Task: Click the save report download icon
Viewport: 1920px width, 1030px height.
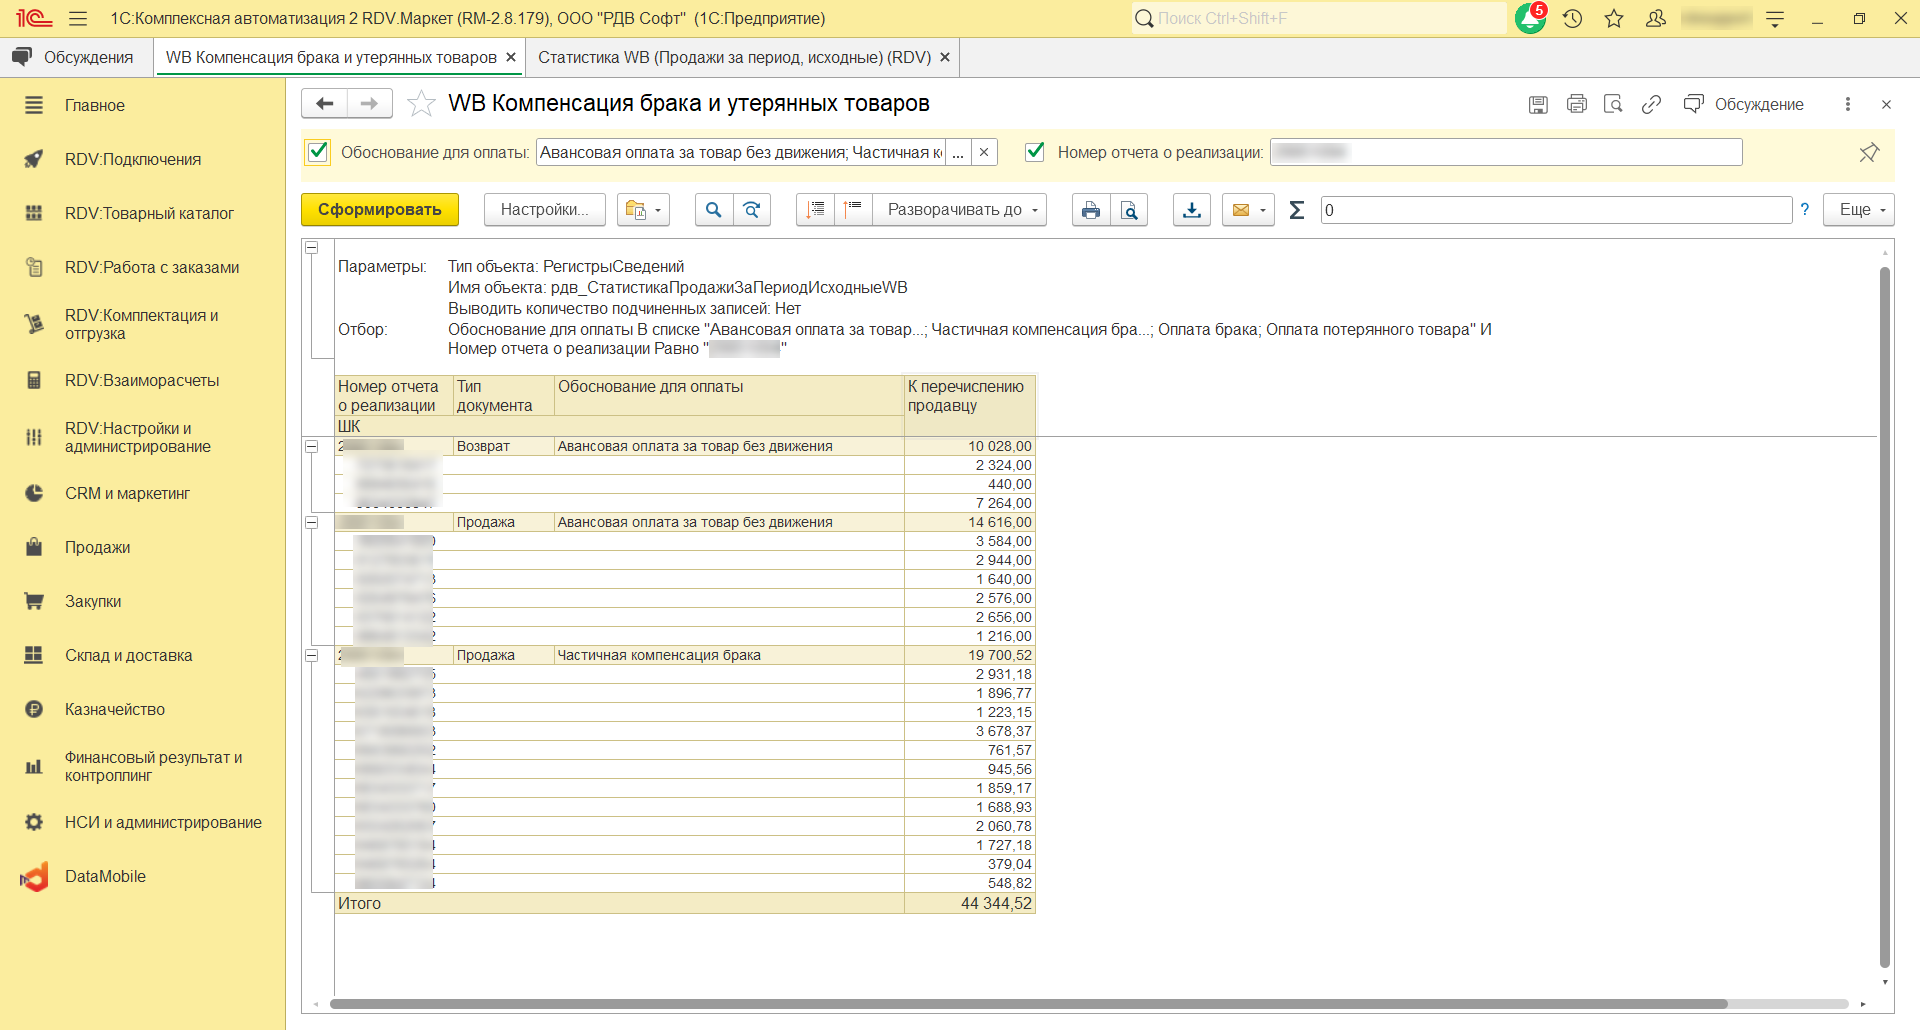Action: point(1191,210)
